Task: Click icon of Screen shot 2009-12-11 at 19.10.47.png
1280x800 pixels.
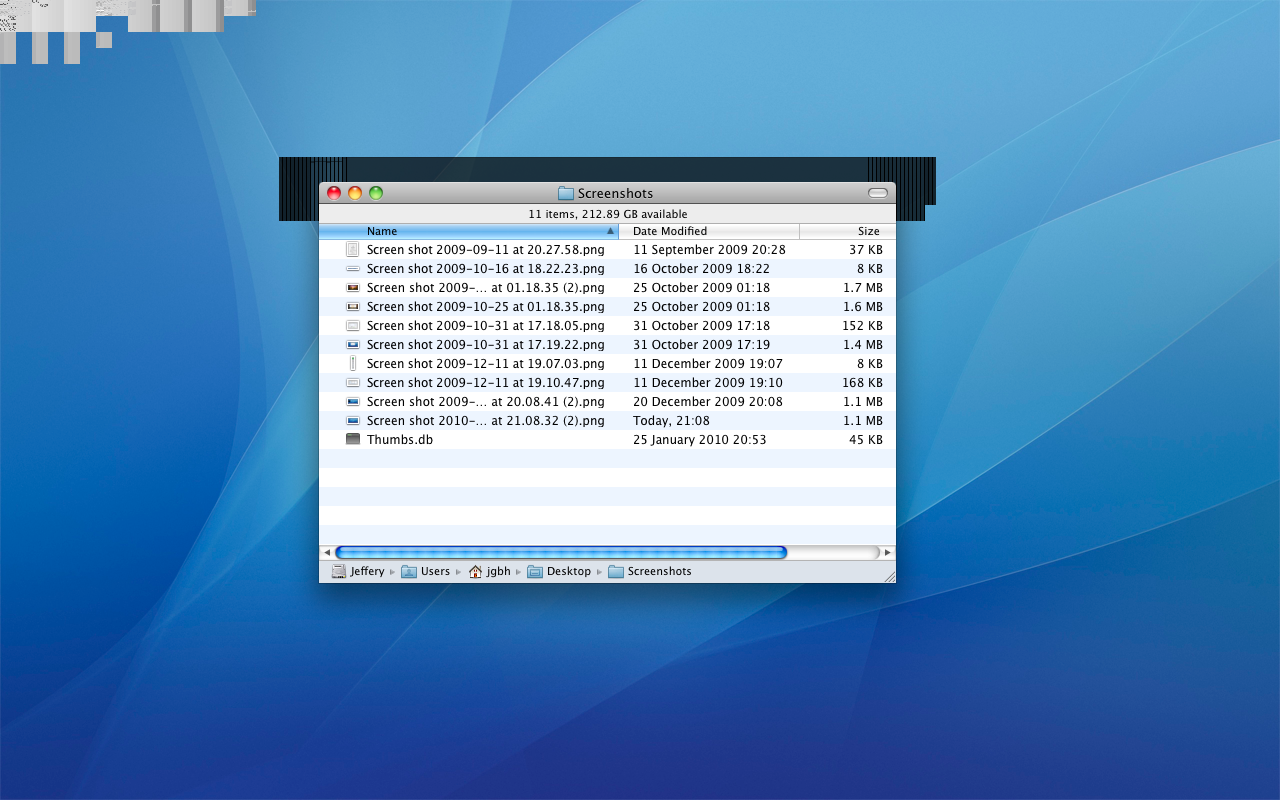Action: point(352,383)
